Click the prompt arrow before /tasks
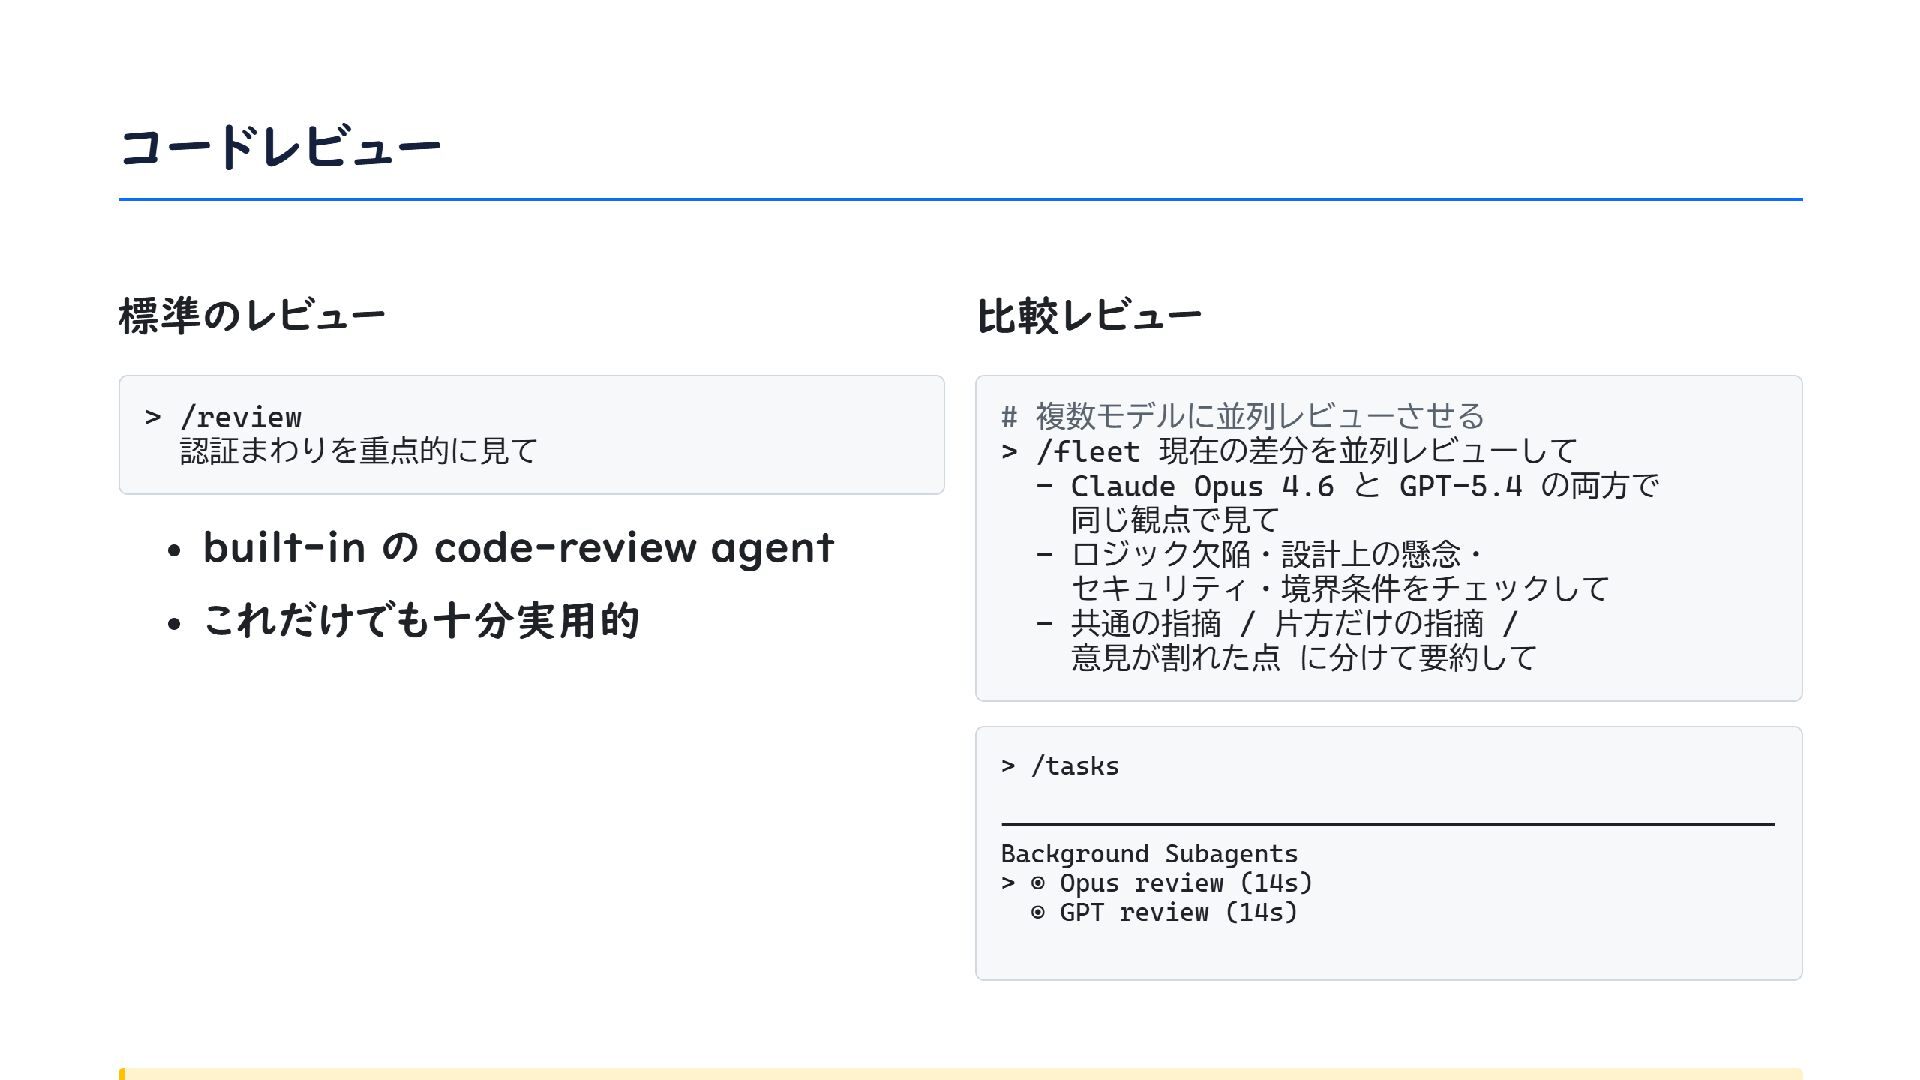 coord(1008,766)
